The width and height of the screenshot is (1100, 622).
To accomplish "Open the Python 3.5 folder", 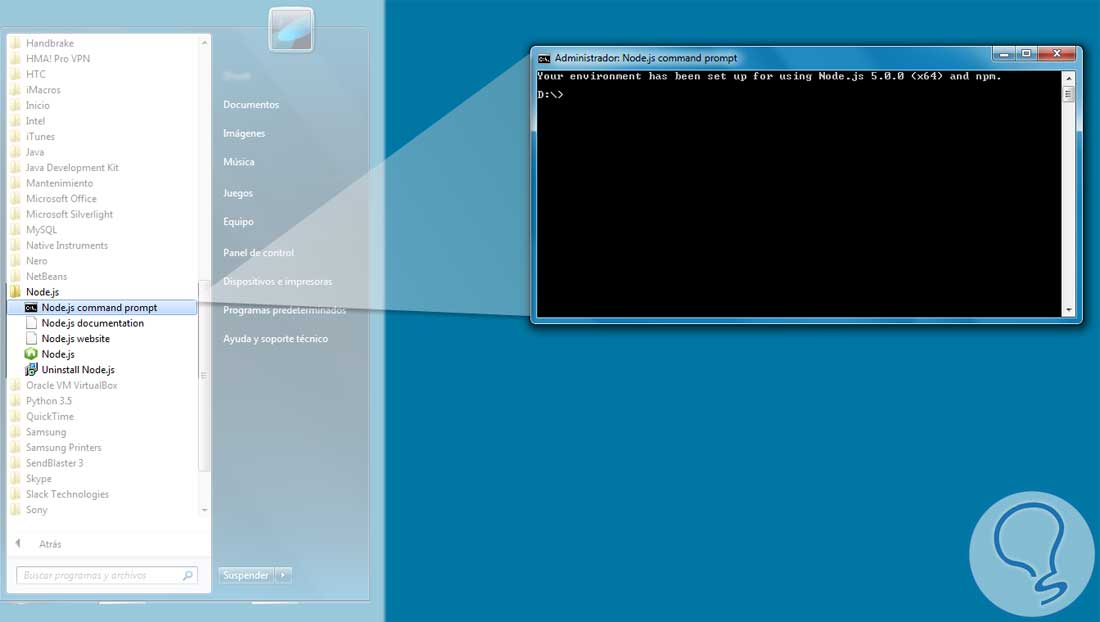I will click(48, 401).
